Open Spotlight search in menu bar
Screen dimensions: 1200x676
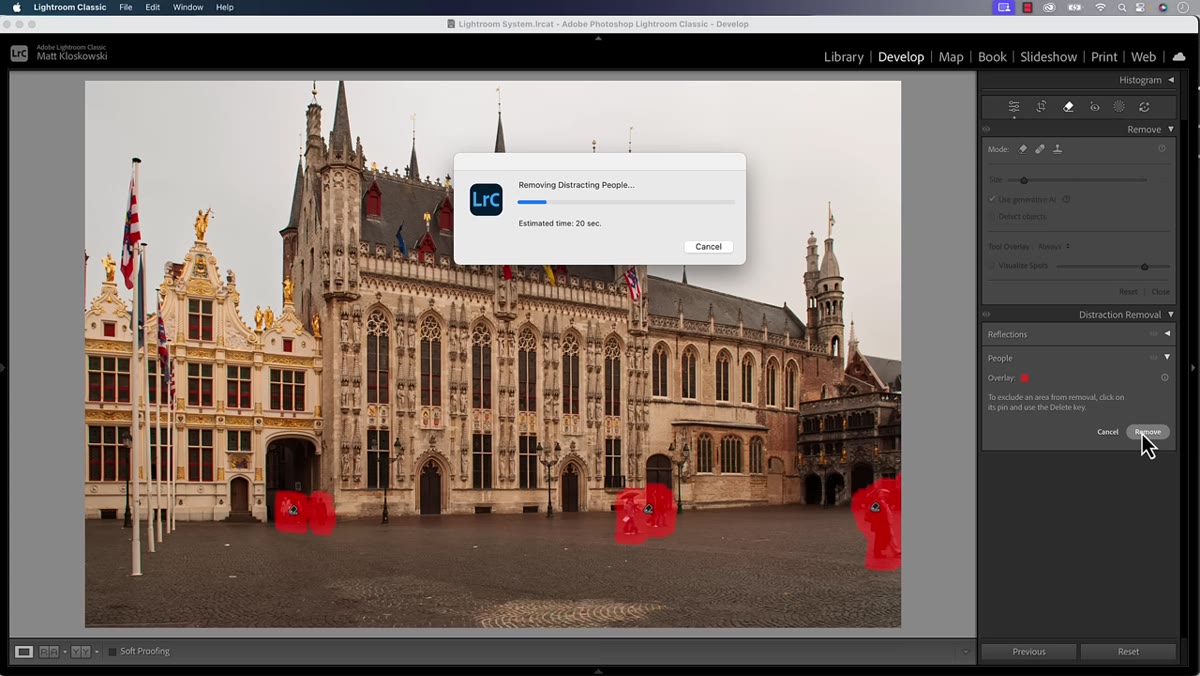click(x=1122, y=7)
